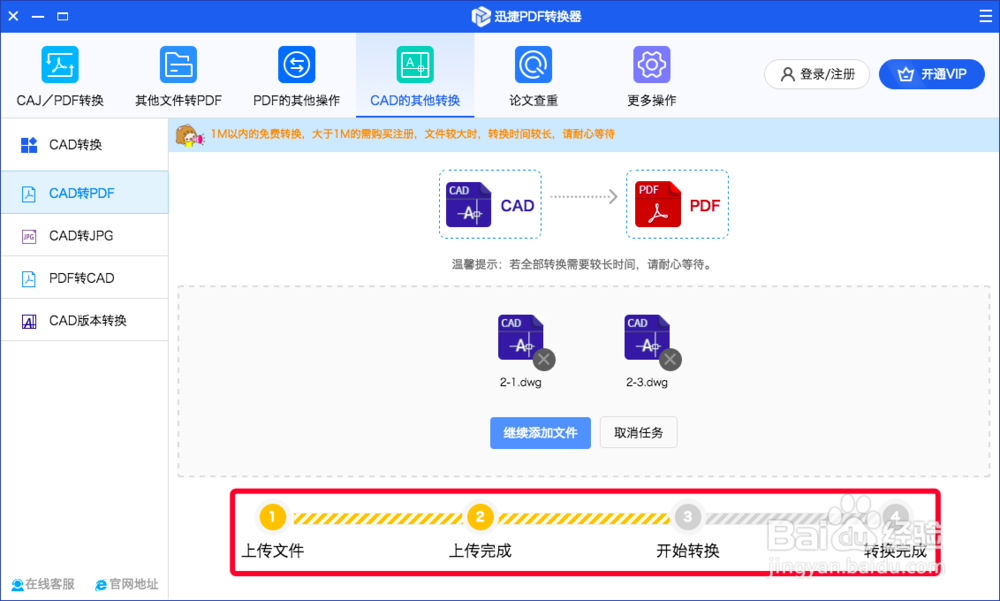Select PDF转CAD in the sidebar
This screenshot has width=1000, height=601.
coord(84,278)
